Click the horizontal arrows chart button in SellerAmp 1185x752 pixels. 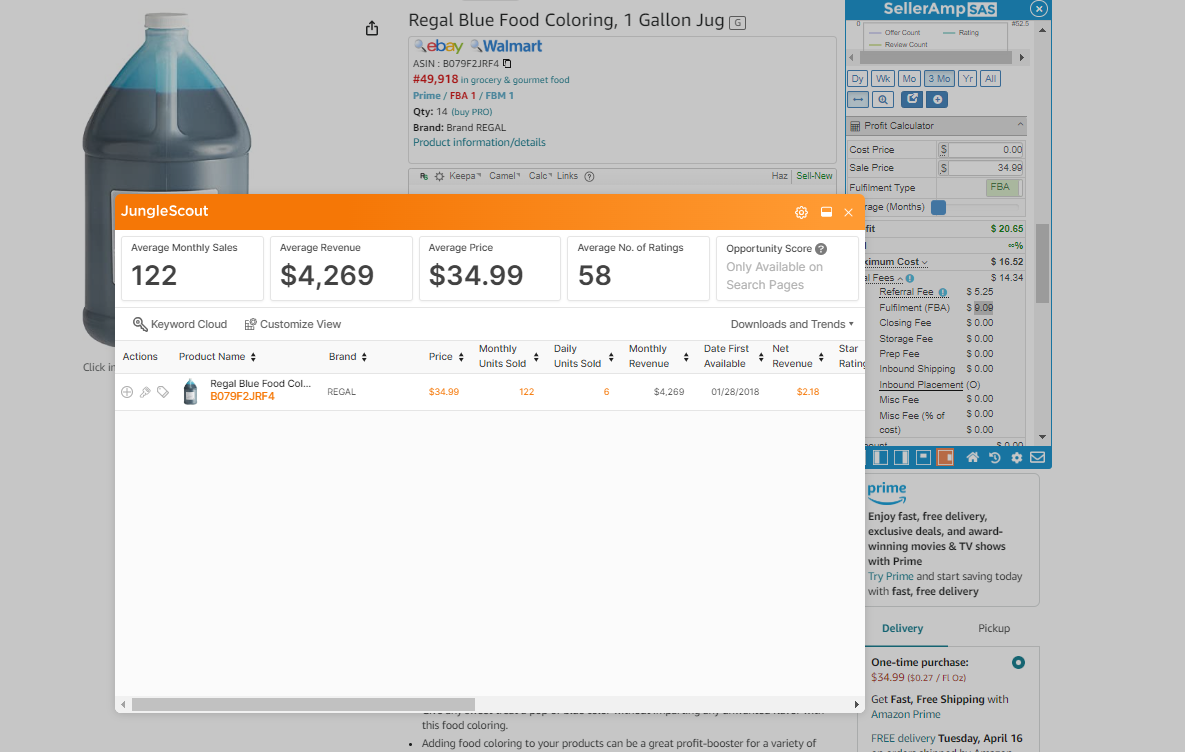click(x=858, y=100)
